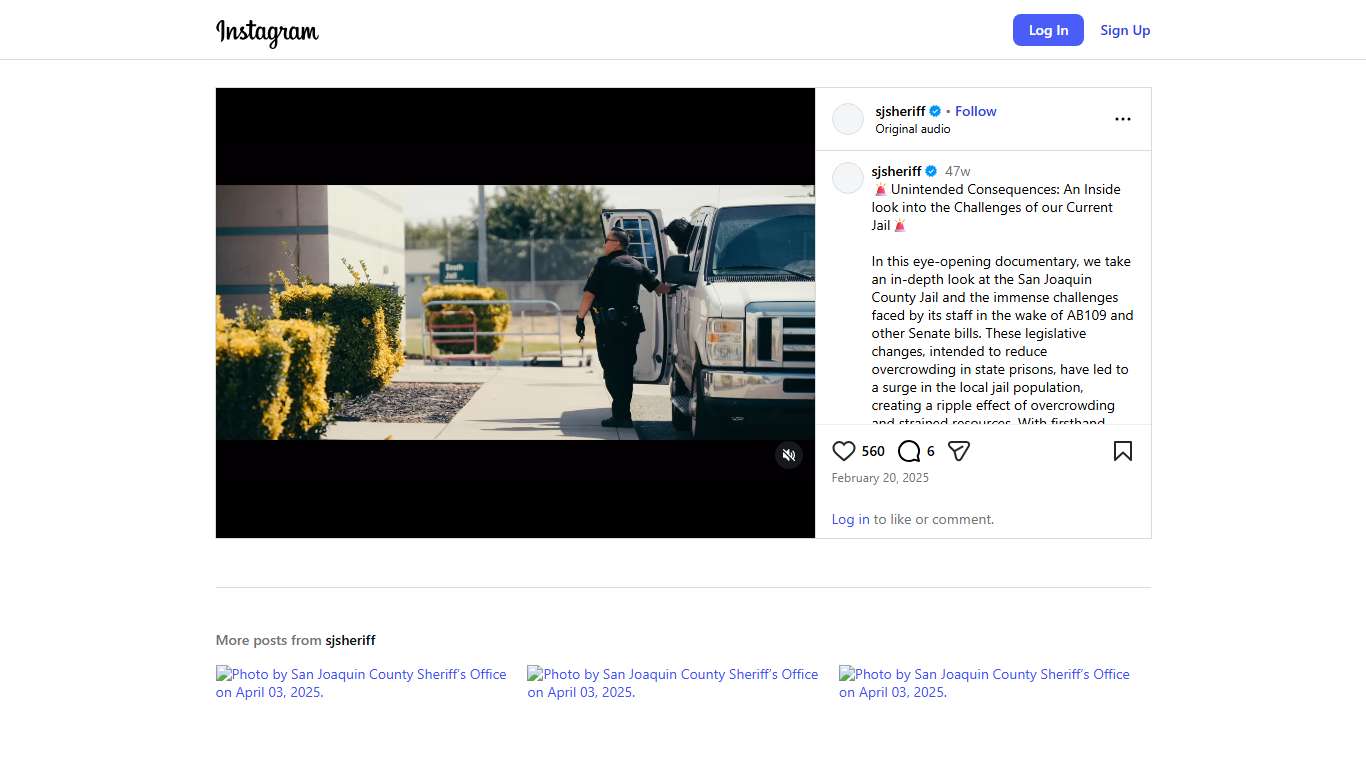Unmute the video with speaker icon
1366x768 pixels.
[x=789, y=455]
